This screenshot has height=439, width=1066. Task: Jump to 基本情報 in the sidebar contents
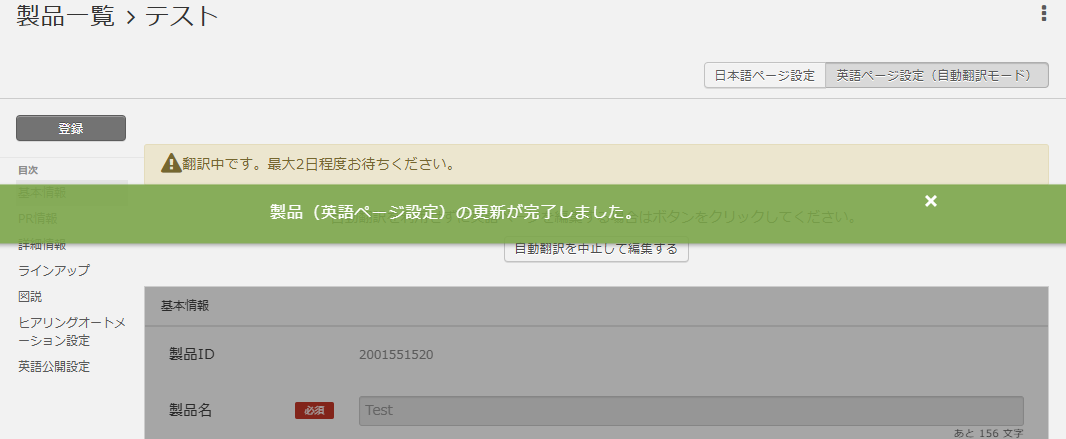coord(42,192)
